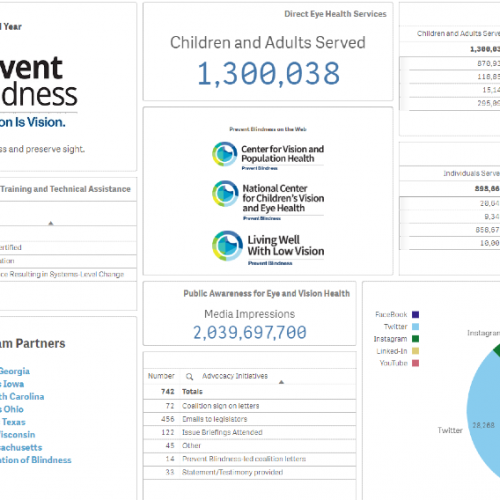Select the FaceBook legend color swatch
Screen dimensions: 500x500
pyautogui.click(x=415, y=314)
